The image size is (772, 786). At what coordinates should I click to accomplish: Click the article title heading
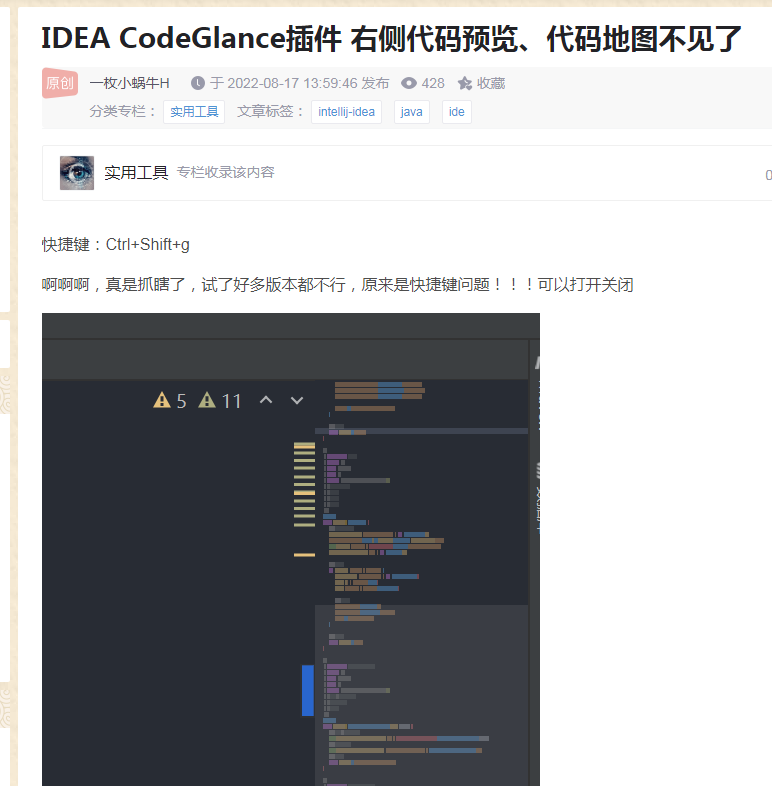[391, 39]
